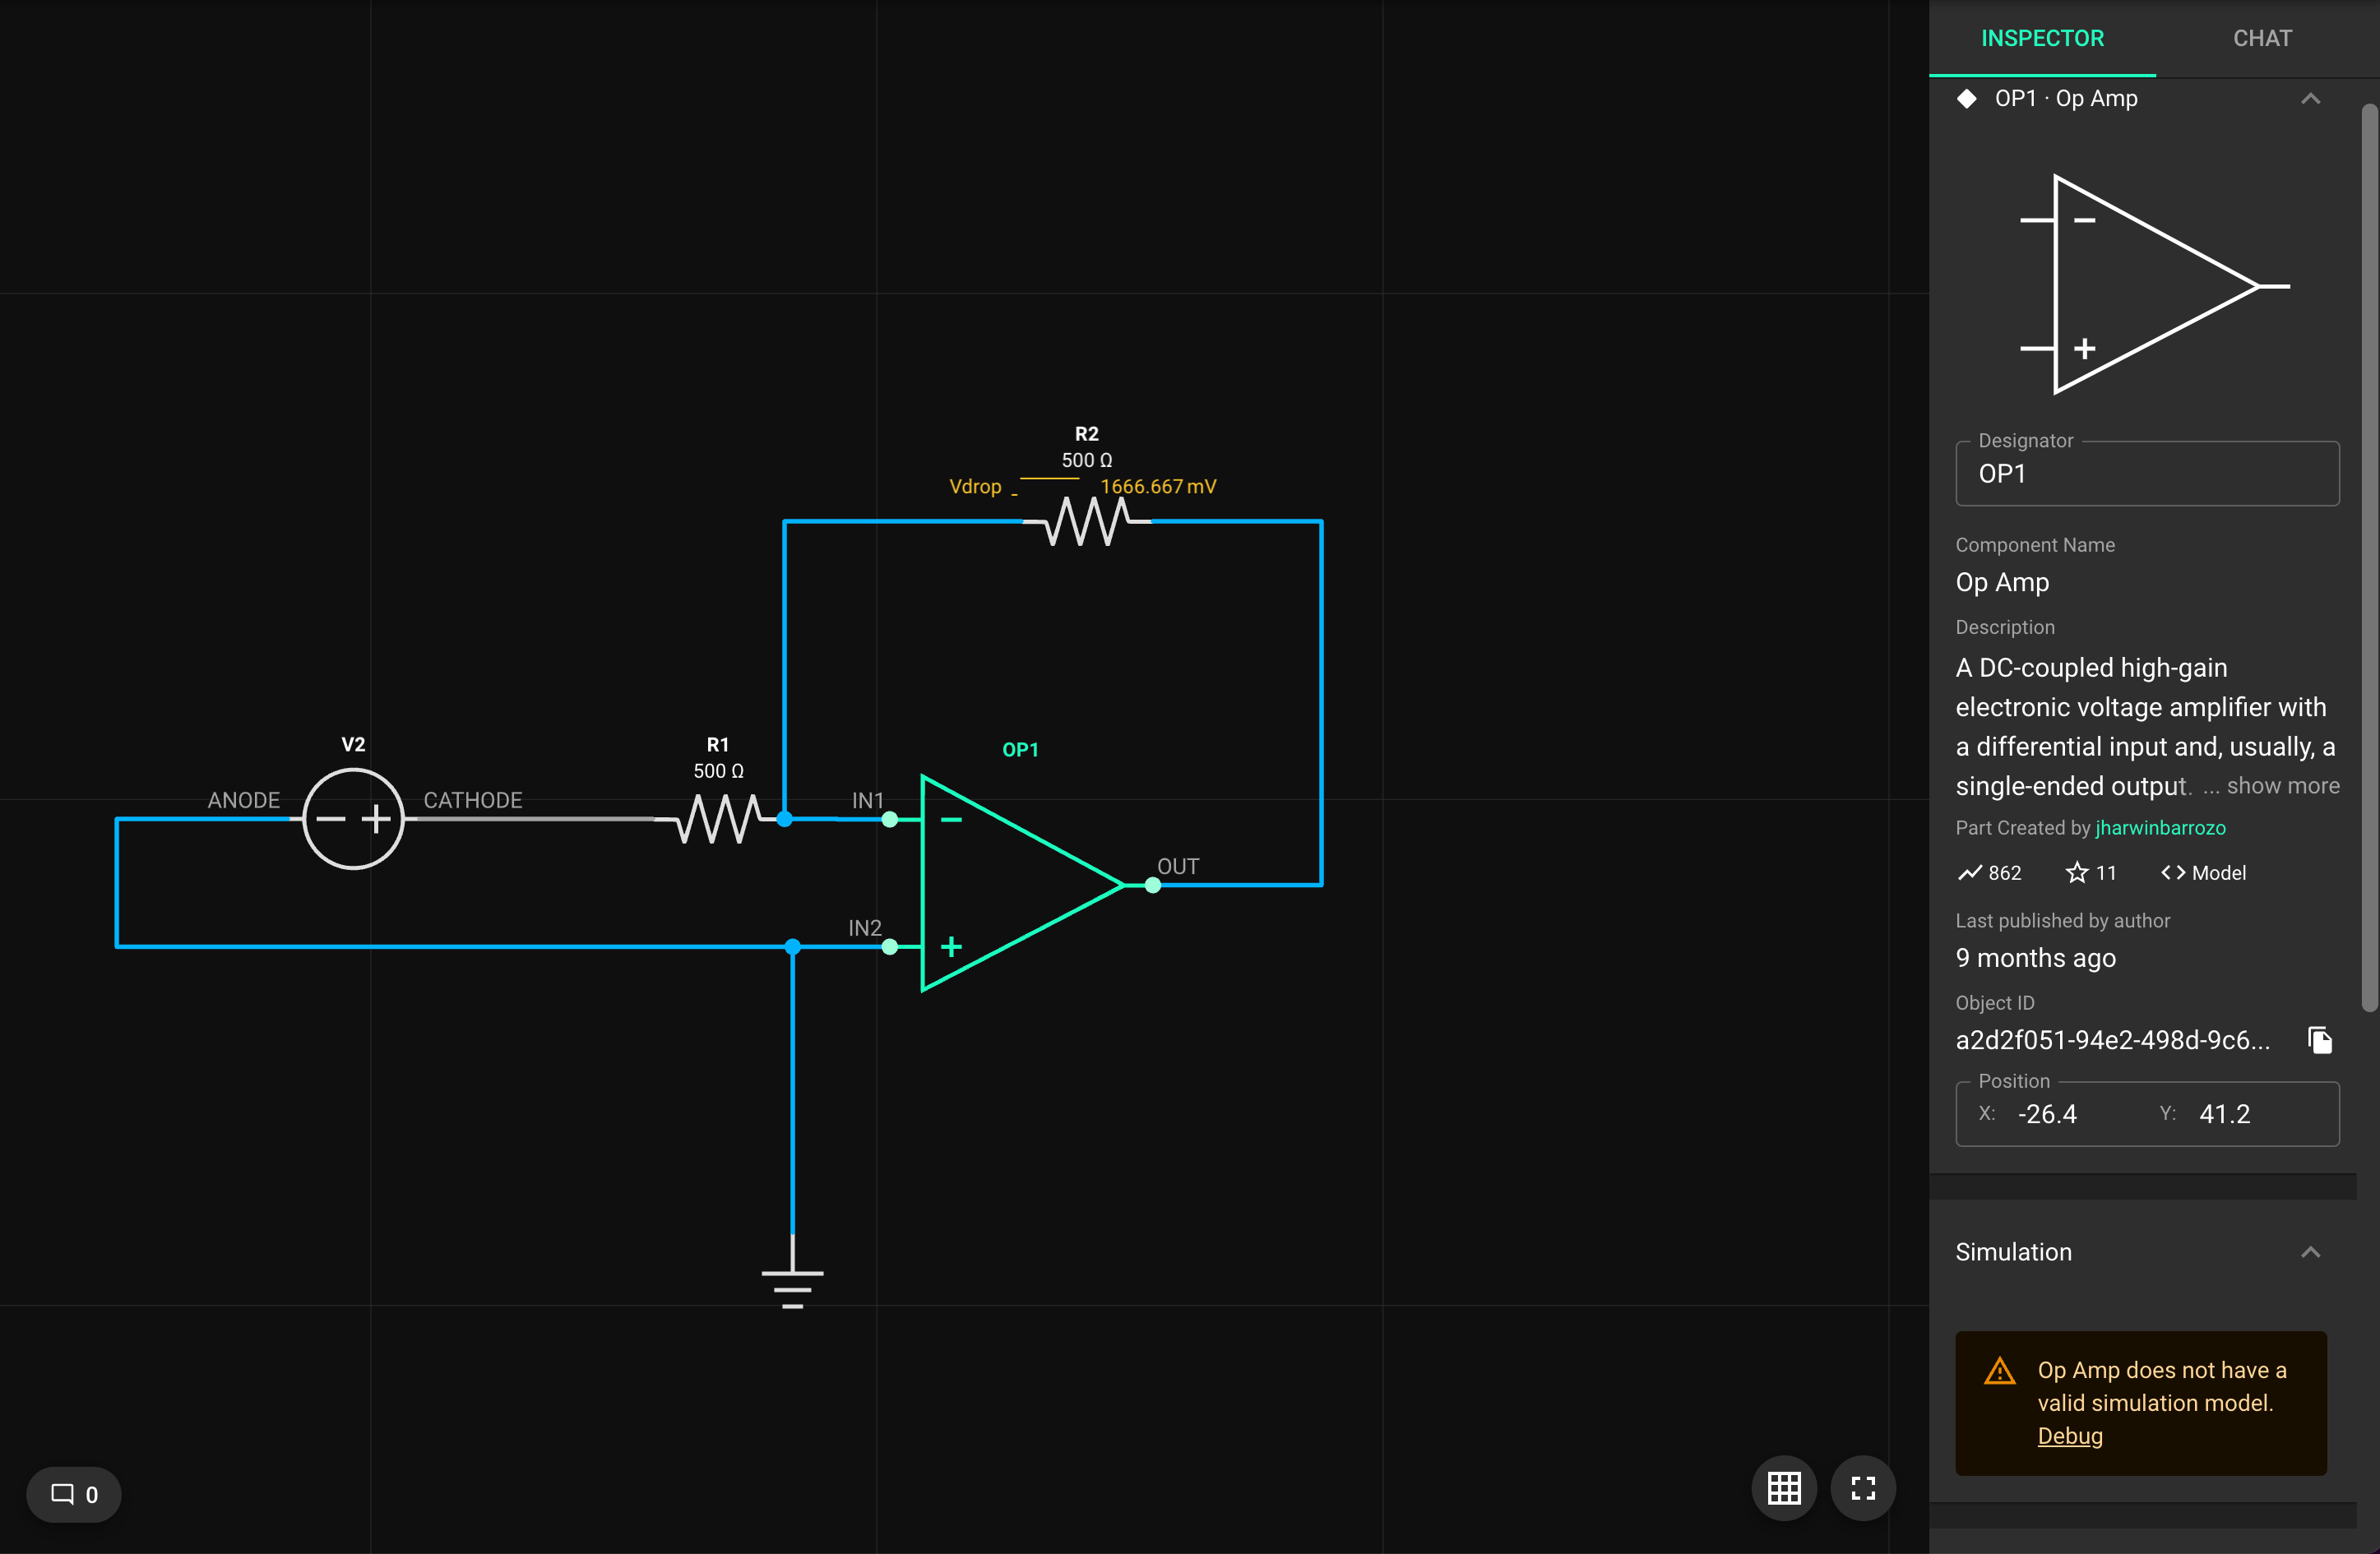Select resistor R1 on the schematic
2380x1554 pixels.
[719, 818]
